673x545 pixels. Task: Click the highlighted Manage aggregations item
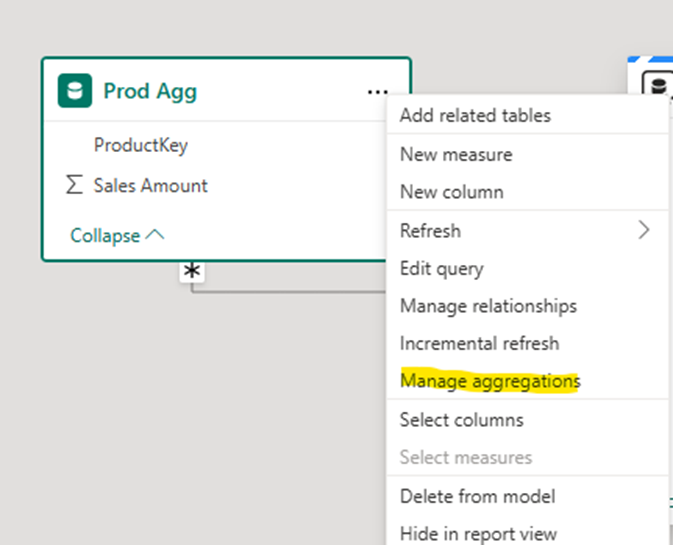point(490,381)
